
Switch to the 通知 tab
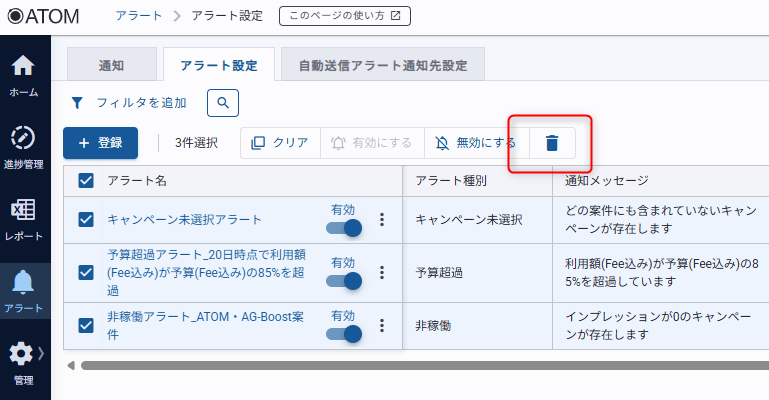111,66
